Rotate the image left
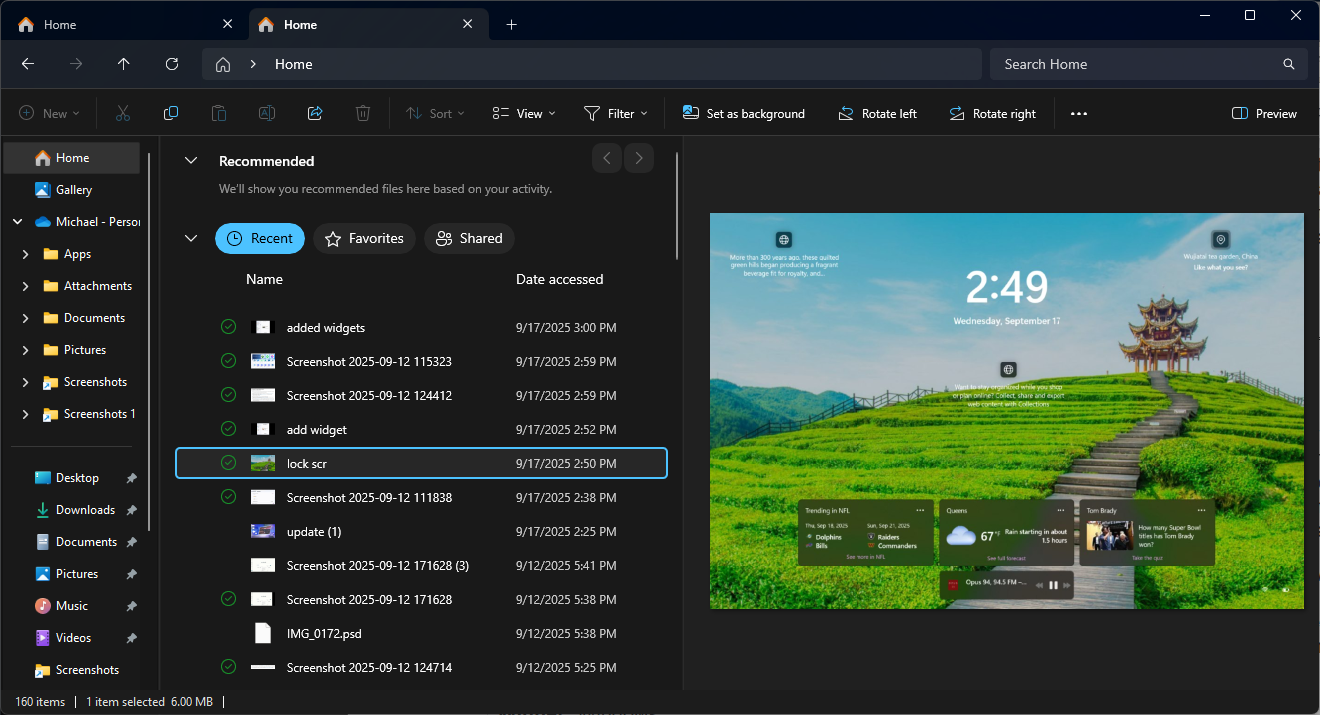This screenshot has width=1320, height=715. (877, 113)
